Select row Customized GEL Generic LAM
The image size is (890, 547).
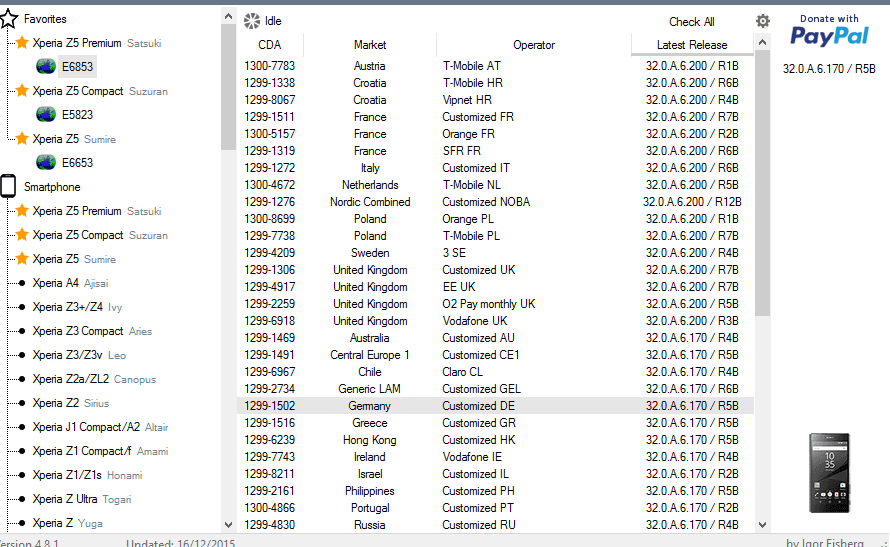pyautogui.click(x=495, y=389)
